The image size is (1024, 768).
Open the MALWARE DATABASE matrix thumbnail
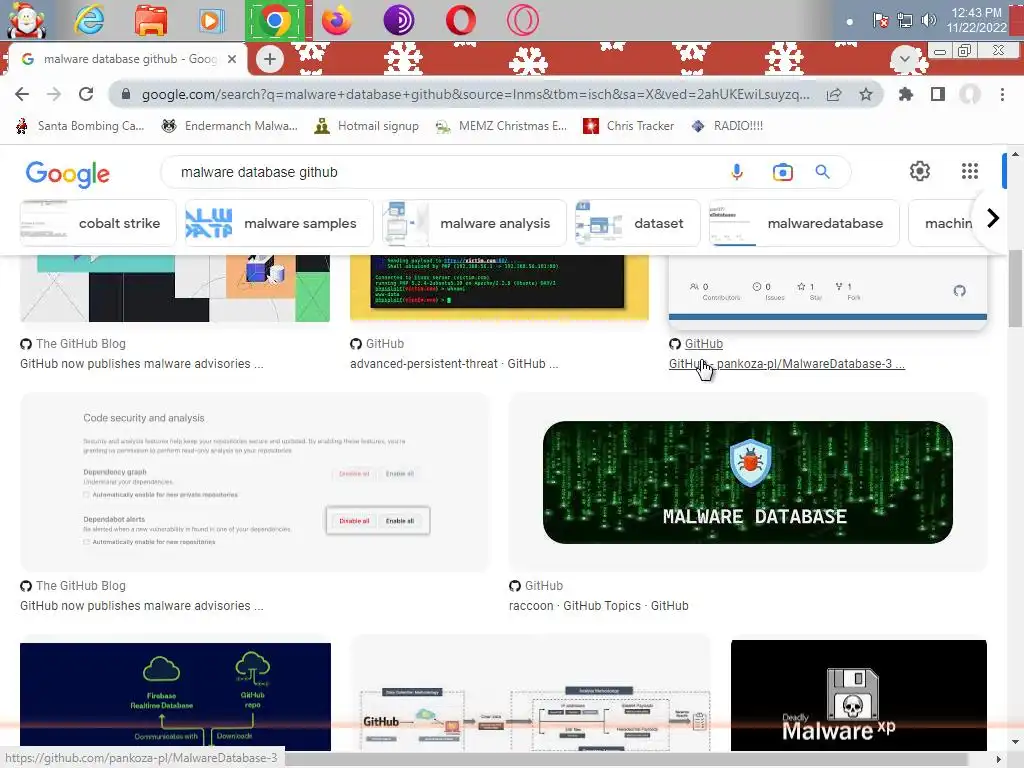(x=748, y=482)
